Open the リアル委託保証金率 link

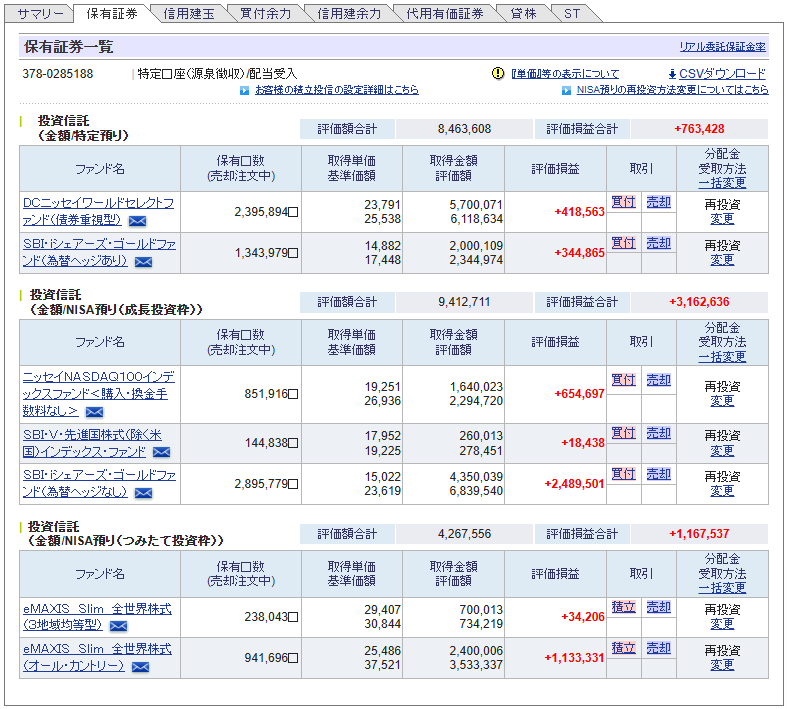pyautogui.click(x=722, y=47)
